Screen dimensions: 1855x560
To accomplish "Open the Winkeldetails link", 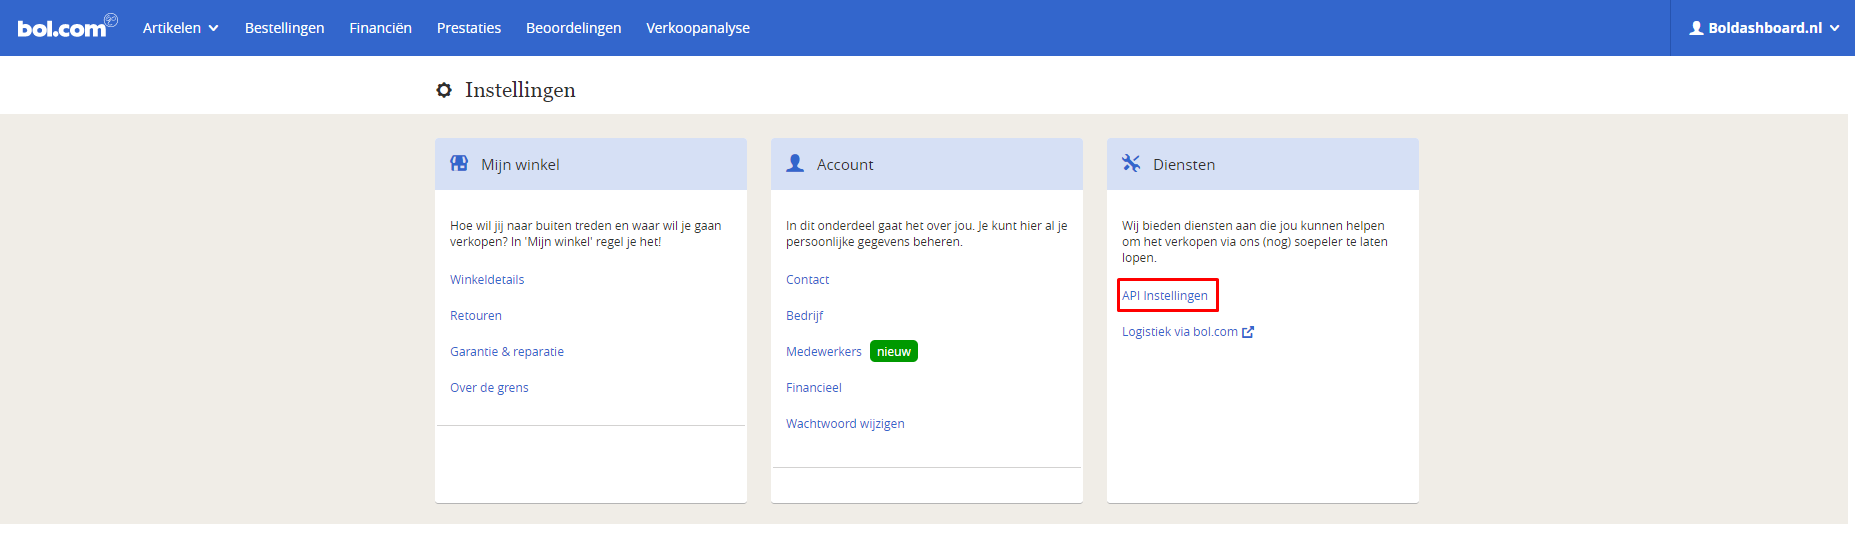I will pyautogui.click(x=487, y=280).
